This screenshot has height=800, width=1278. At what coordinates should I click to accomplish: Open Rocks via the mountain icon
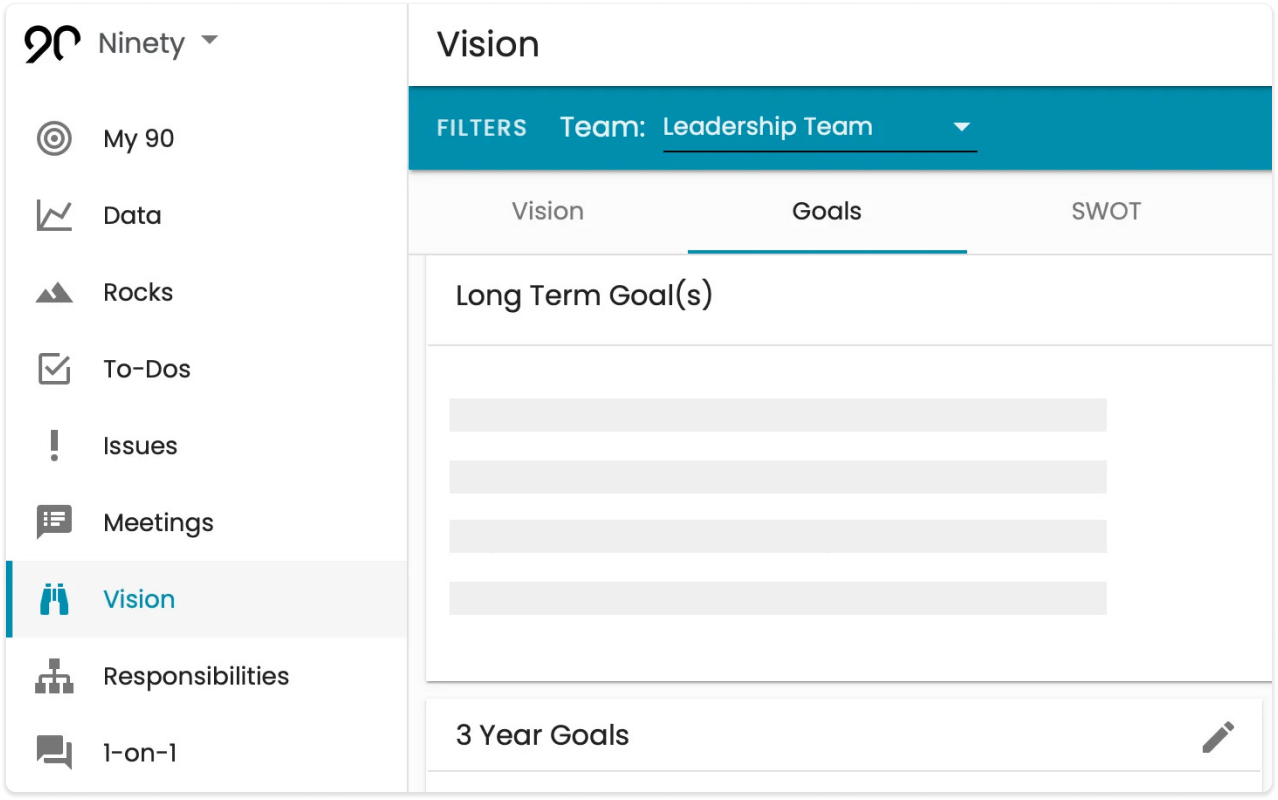coord(52,292)
